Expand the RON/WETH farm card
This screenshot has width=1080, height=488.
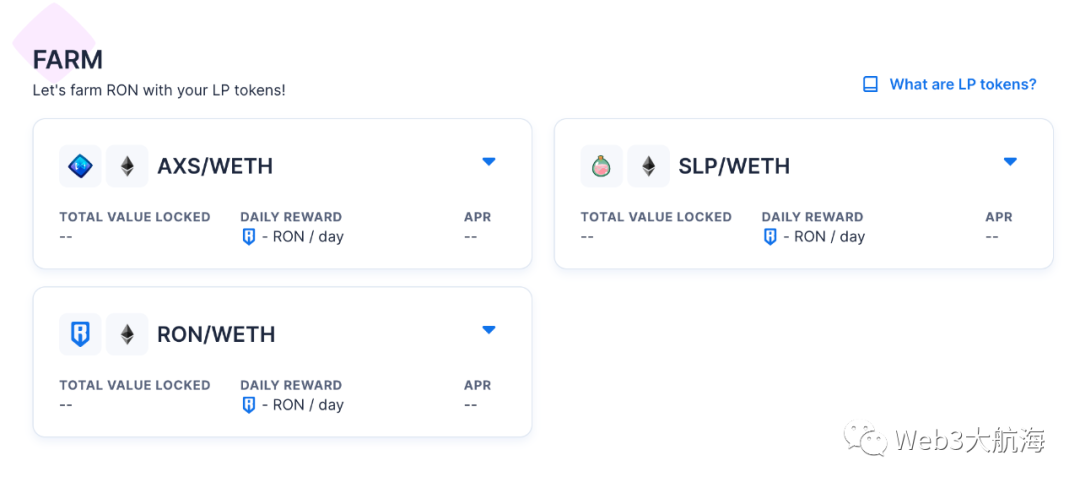[488, 330]
